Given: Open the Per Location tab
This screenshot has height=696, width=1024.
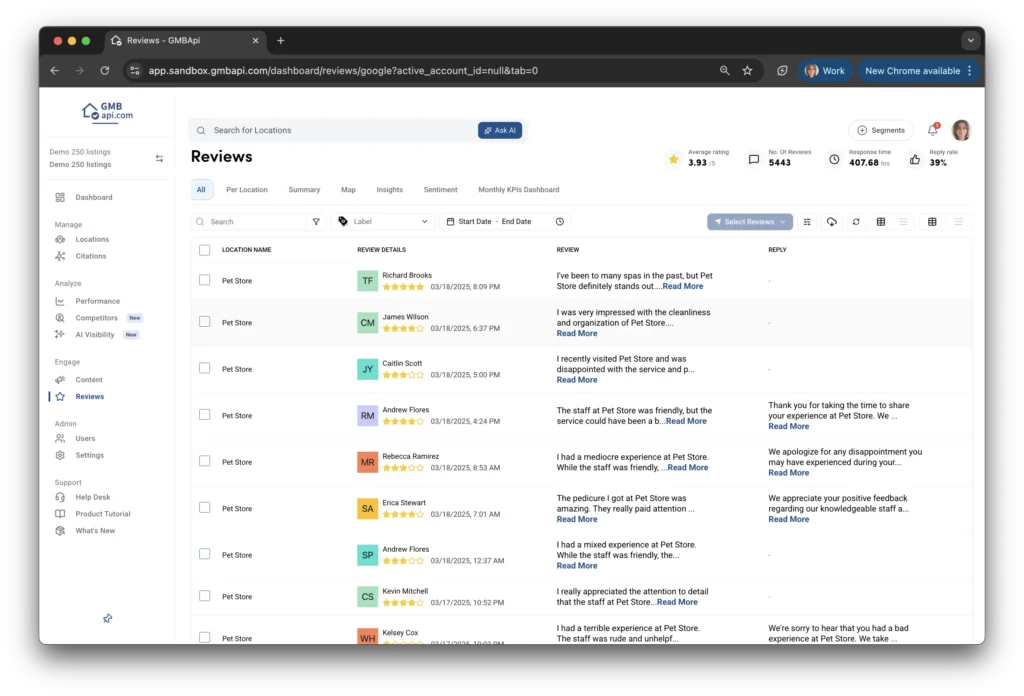Looking at the screenshot, I should 247,190.
